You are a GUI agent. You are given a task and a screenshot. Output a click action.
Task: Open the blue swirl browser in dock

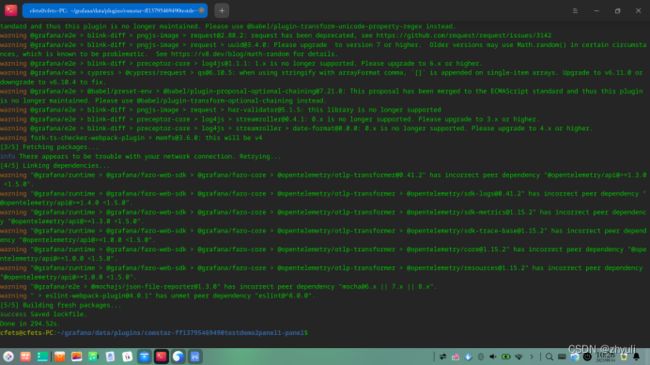click(x=178, y=356)
